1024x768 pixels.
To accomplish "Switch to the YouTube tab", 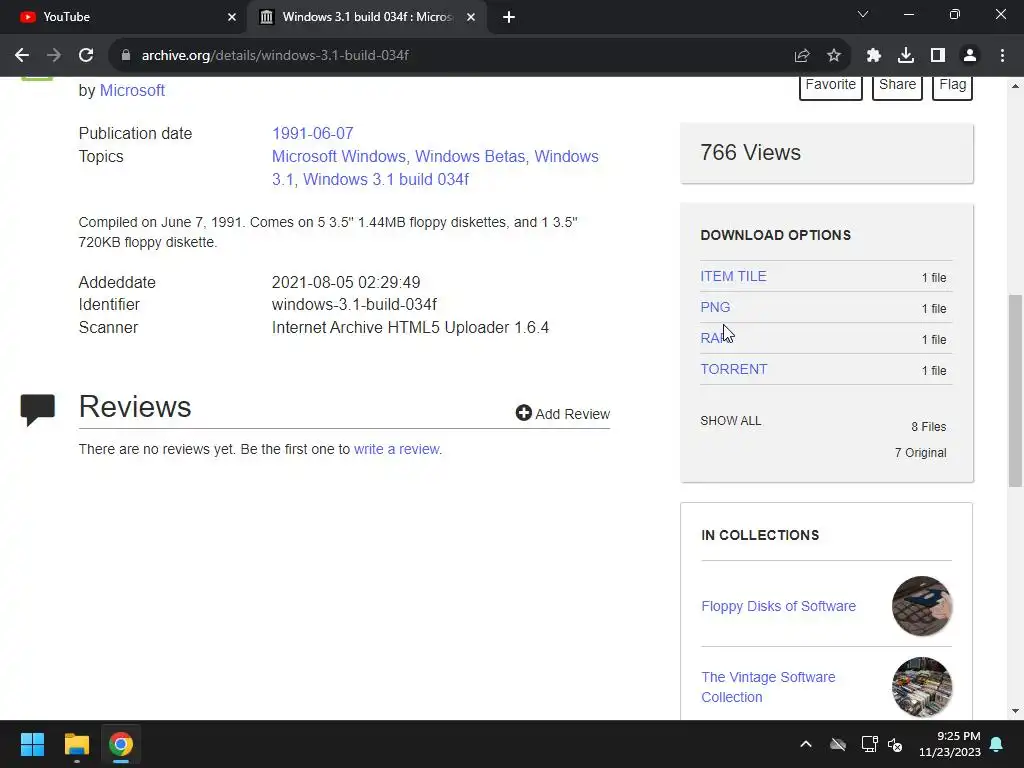I will click(124, 17).
